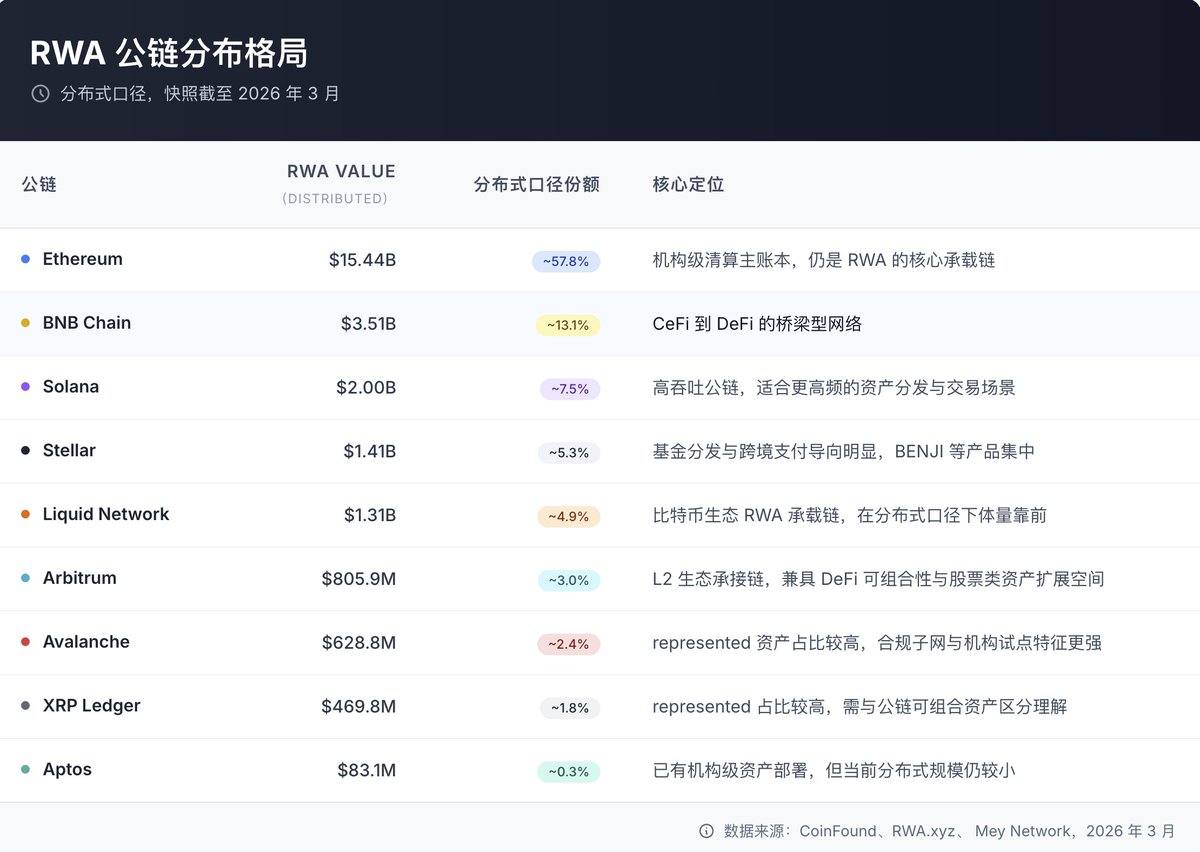The height and width of the screenshot is (852, 1200).
Task: Click the ~0.3% share badge
Action: coord(569,772)
